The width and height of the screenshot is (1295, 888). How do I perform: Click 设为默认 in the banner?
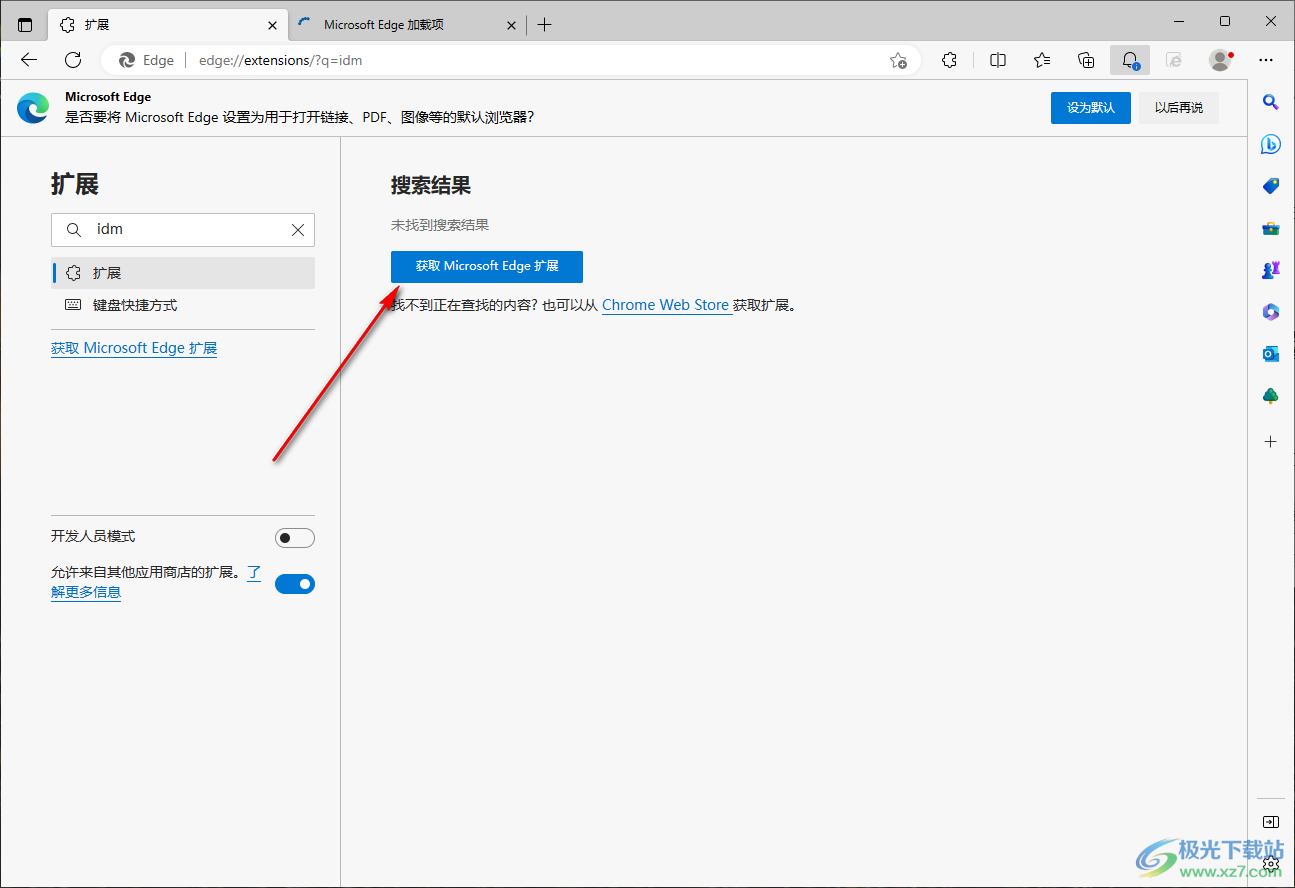(x=1091, y=108)
